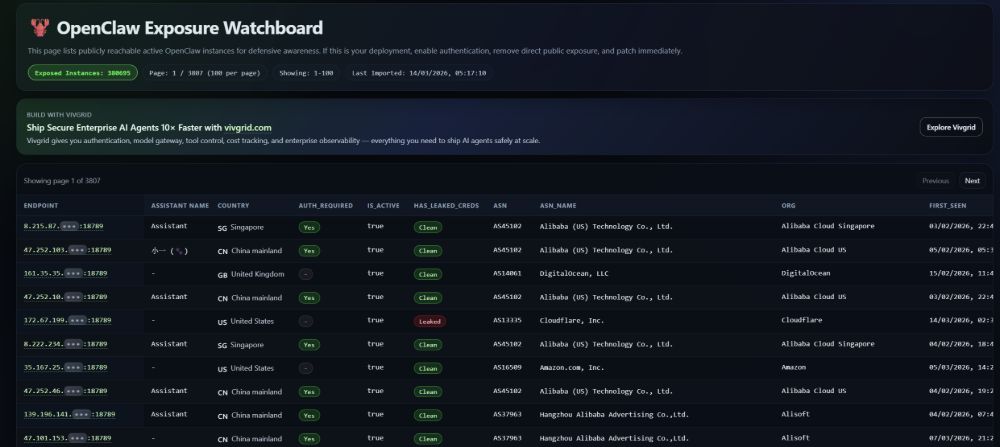Click Hangzhou Alibaba Advertising in 47.101.153 row
The height and width of the screenshot is (447, 1000).
(x=614, y=438)
